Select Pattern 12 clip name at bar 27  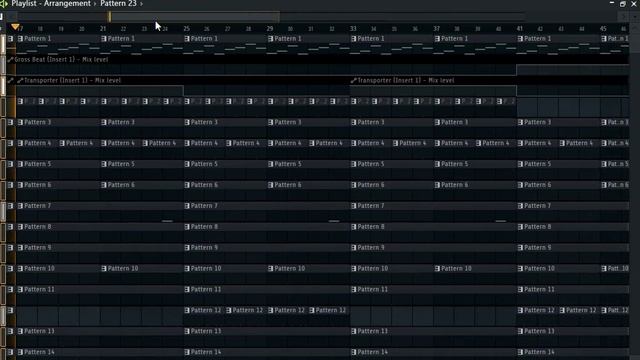248,311
